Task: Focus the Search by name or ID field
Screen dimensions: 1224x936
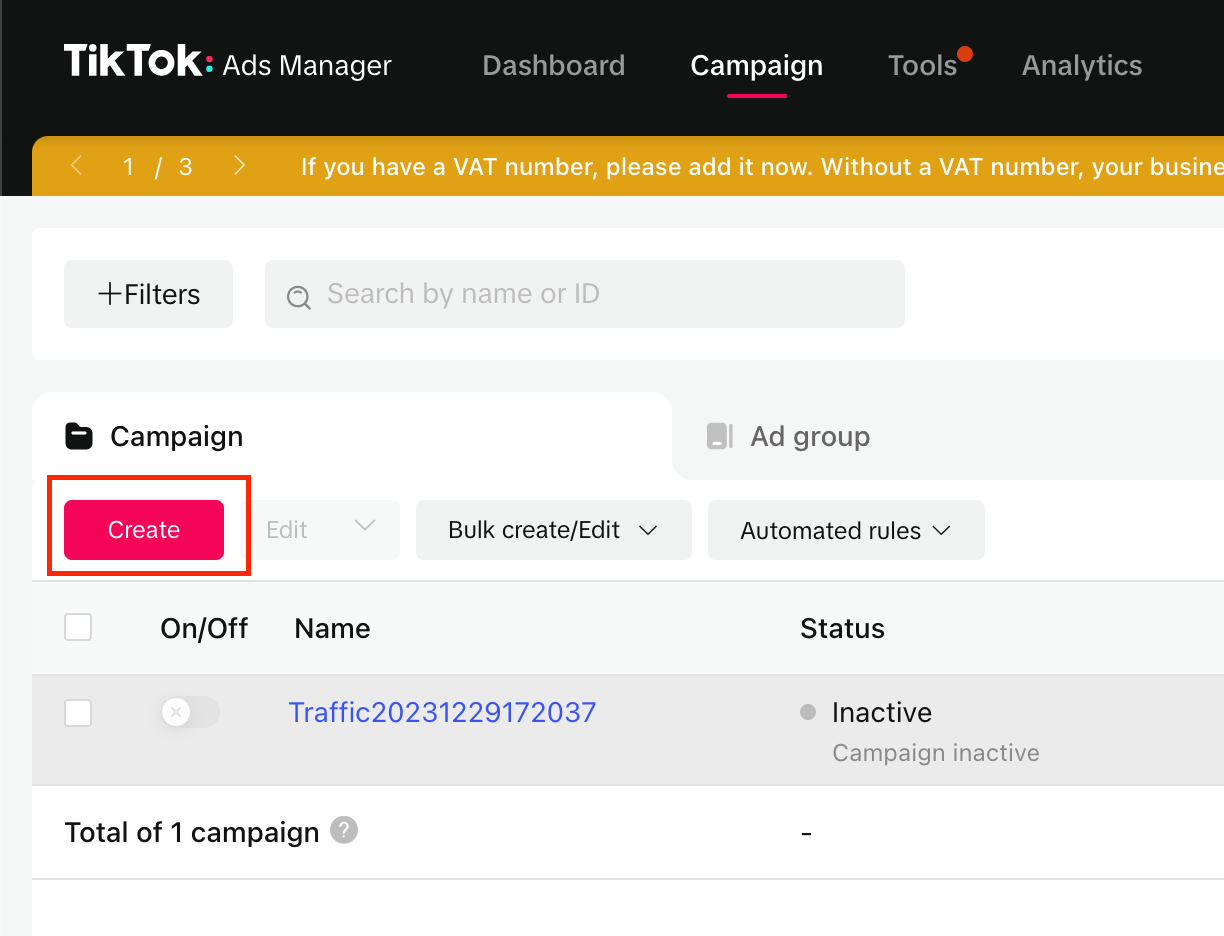Action: [585, 294]
